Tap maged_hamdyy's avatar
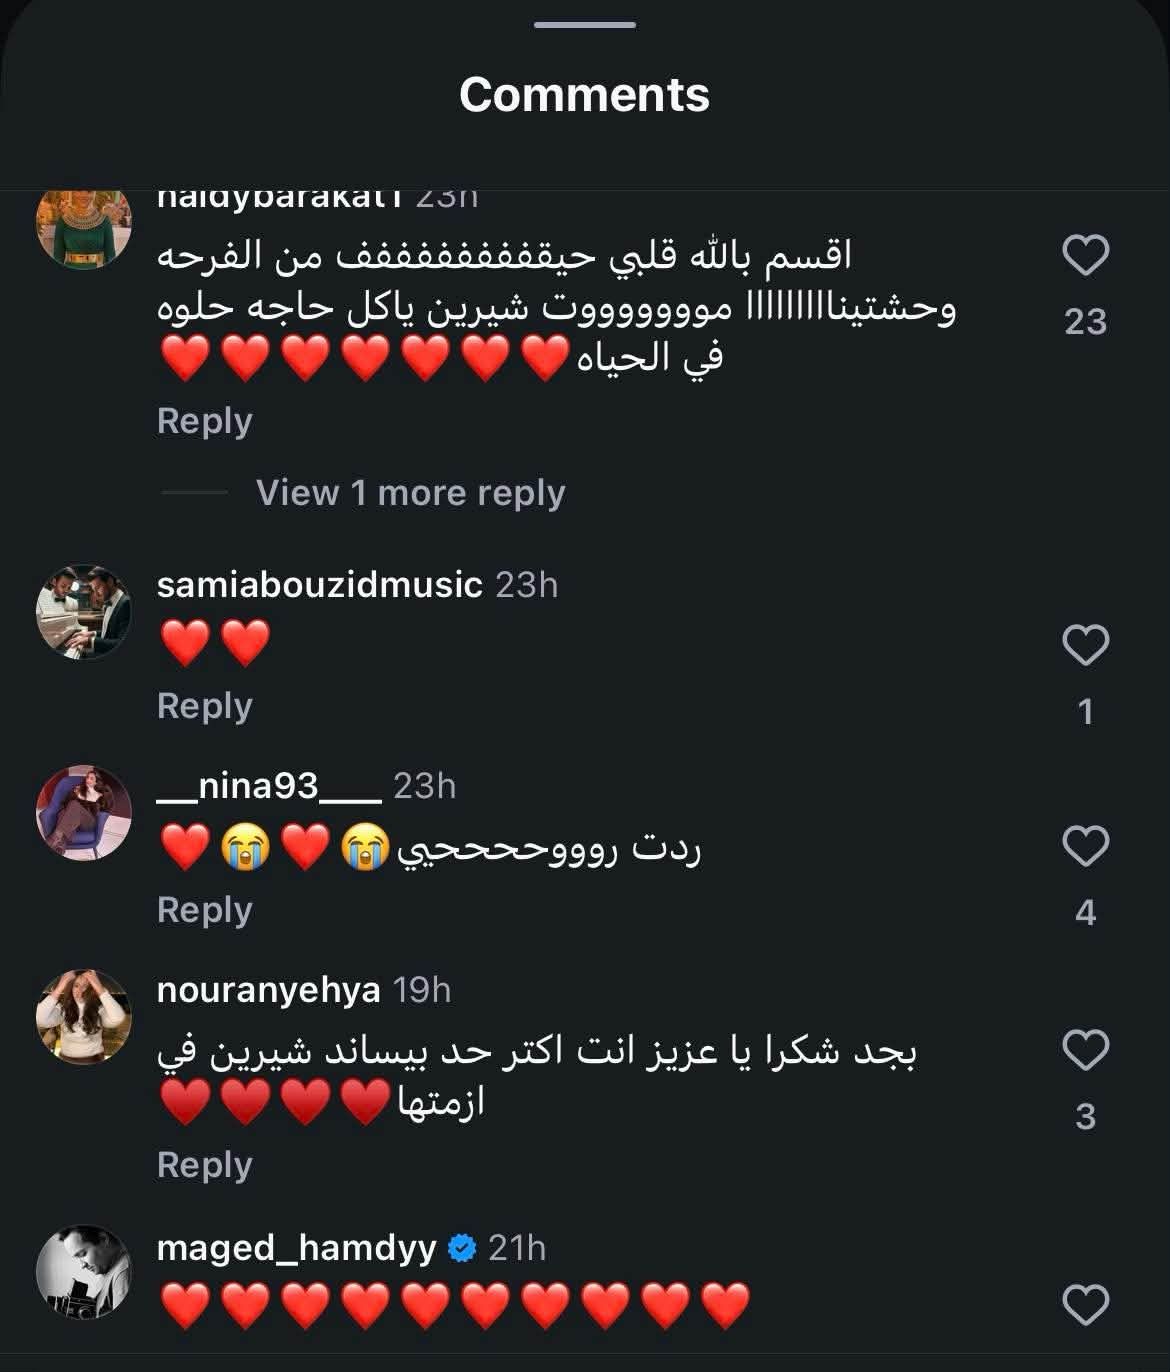 [x=84, y=1272]
